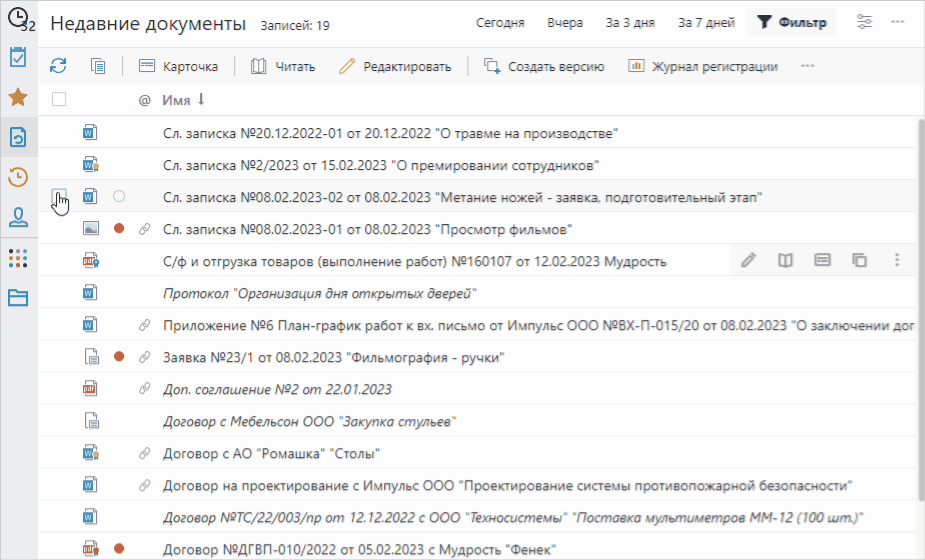Open view settings sliders icon near Фильтр
The image size is (925, 560).
coord(865,22)
